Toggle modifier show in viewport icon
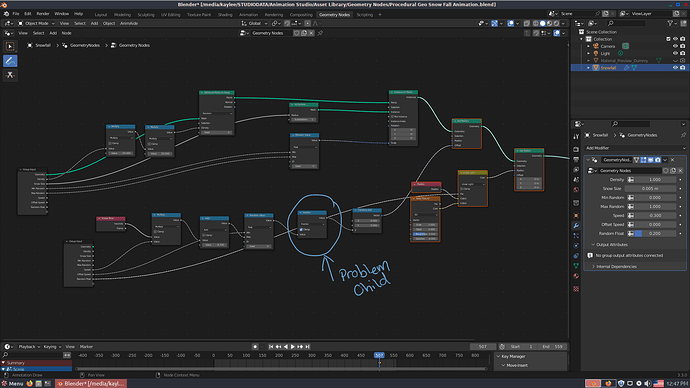Screen dimensions: 690x388 click(650, 160)
